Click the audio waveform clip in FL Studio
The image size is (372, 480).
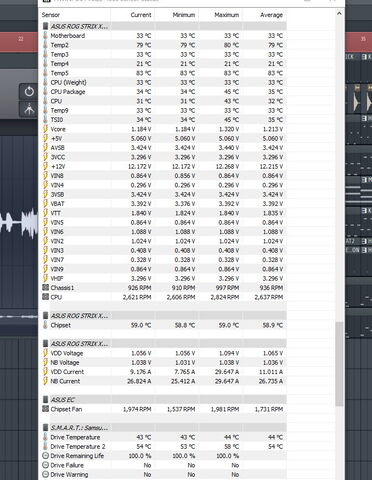tap(19, 223)
